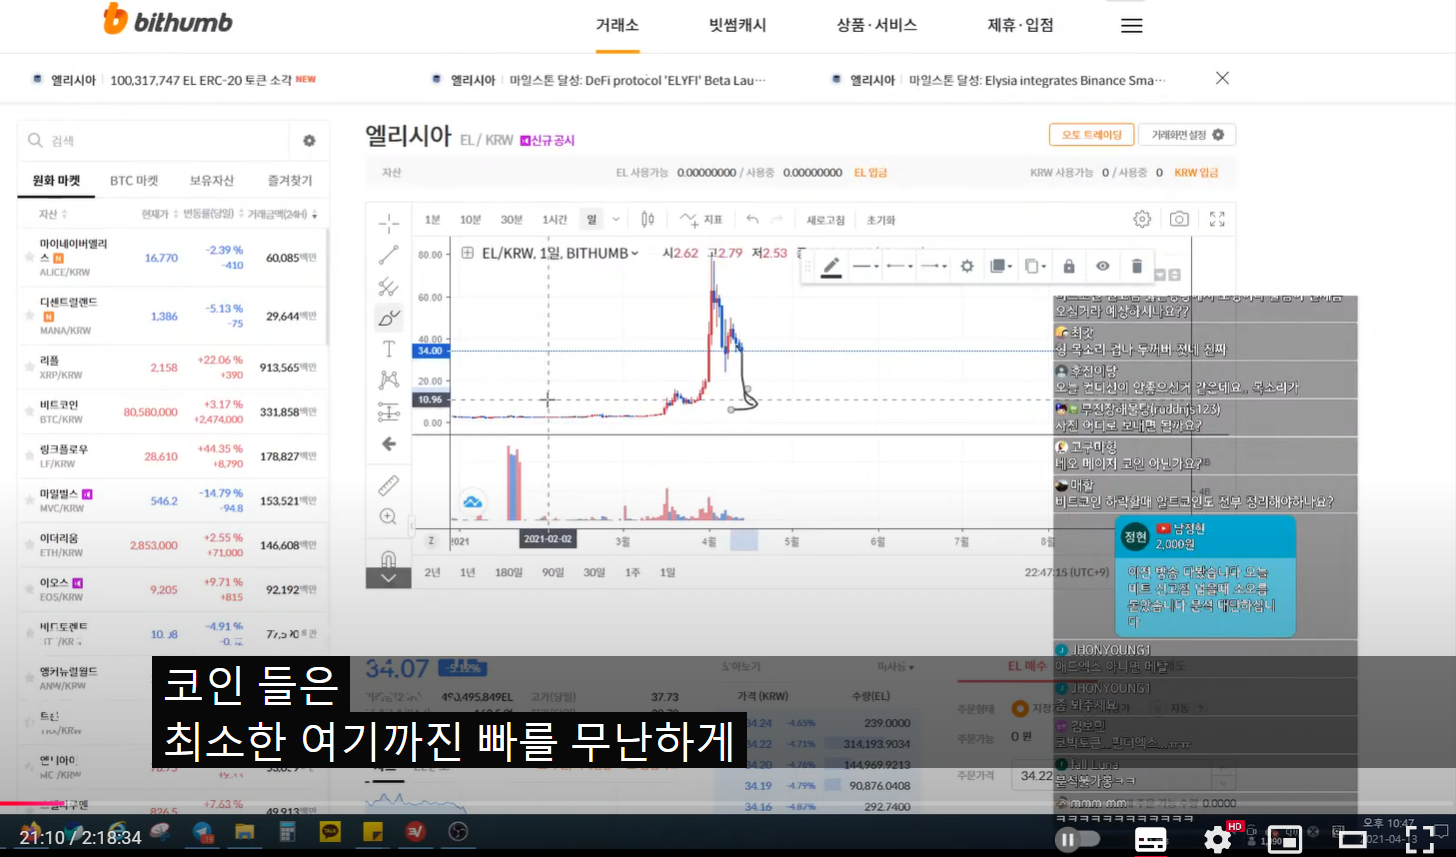Image resolution: width=1456 pixels, height=857 pixels.
Task: Favorite star for MVC/KRW row
Action: point(31,501)
